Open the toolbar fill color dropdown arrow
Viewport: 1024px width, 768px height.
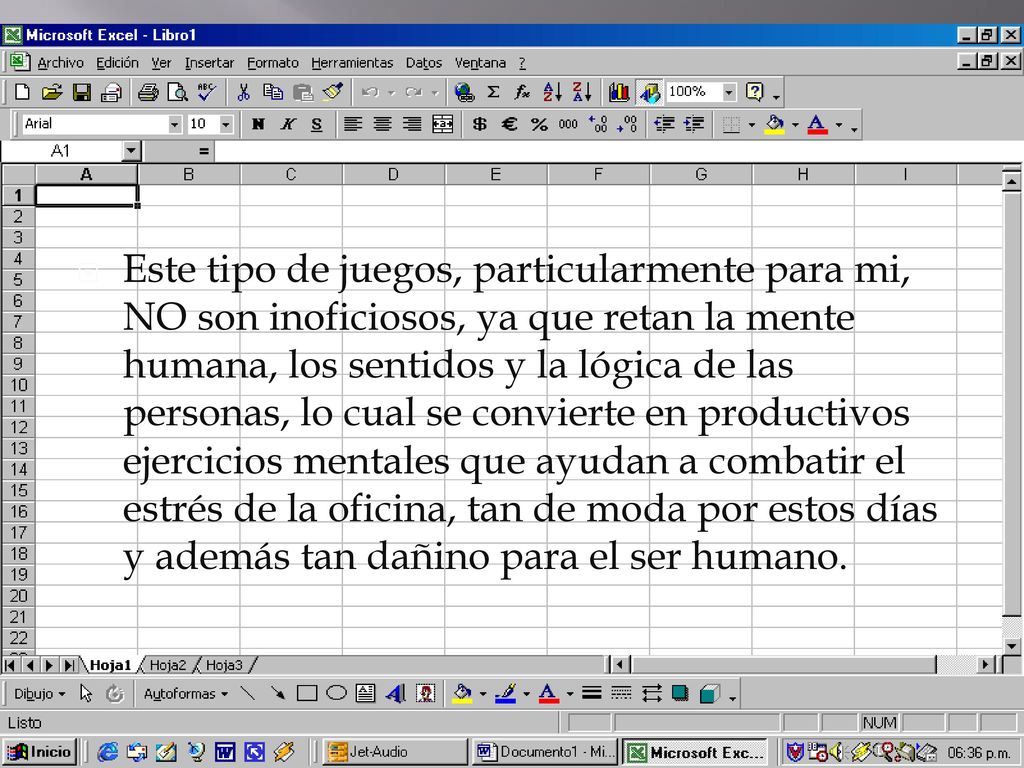[795, 124]
